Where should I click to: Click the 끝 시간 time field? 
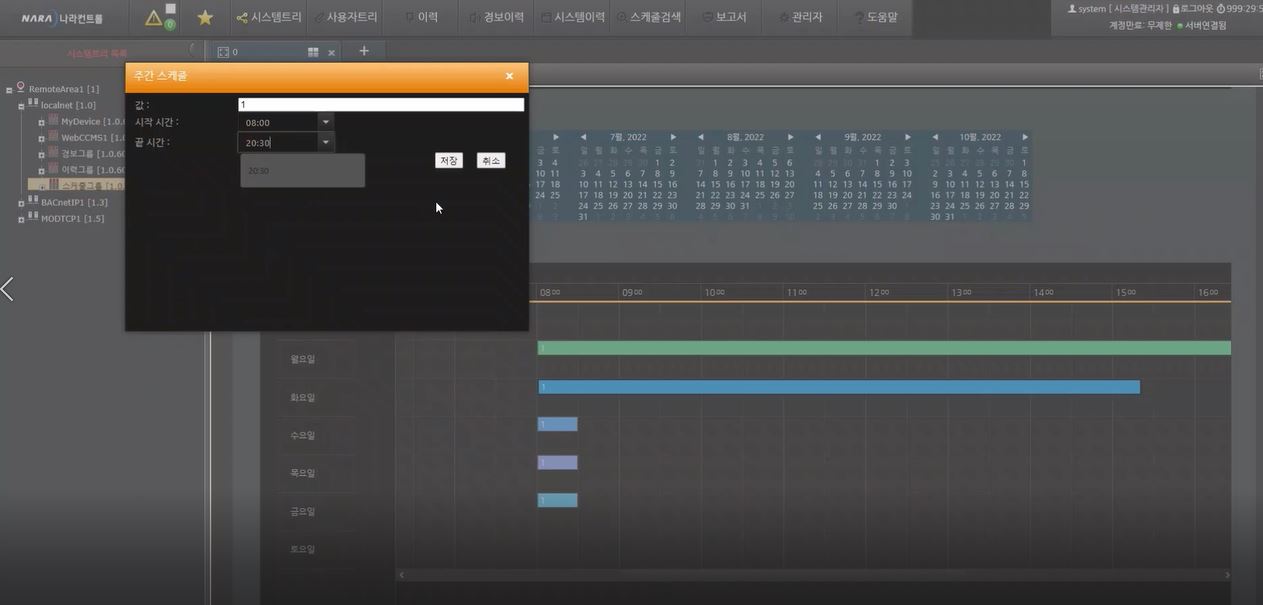point(278,143)
